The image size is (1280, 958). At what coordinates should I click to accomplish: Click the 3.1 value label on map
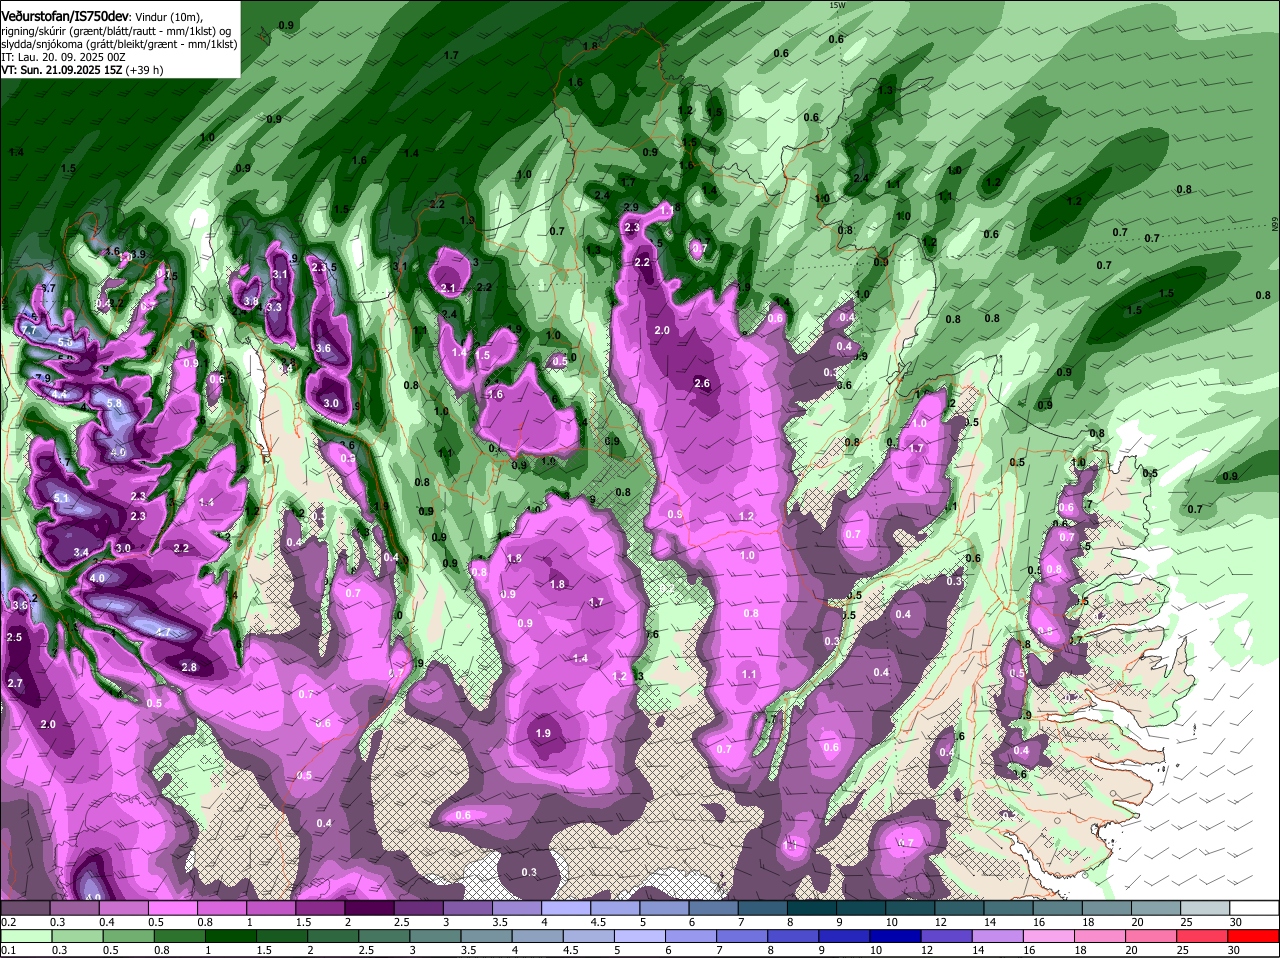coord(280,274)
